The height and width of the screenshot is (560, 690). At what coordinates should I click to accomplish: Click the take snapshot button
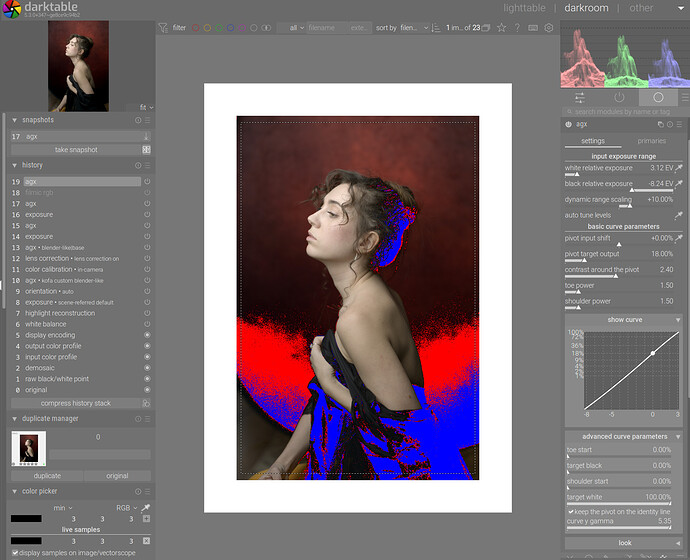76,150
